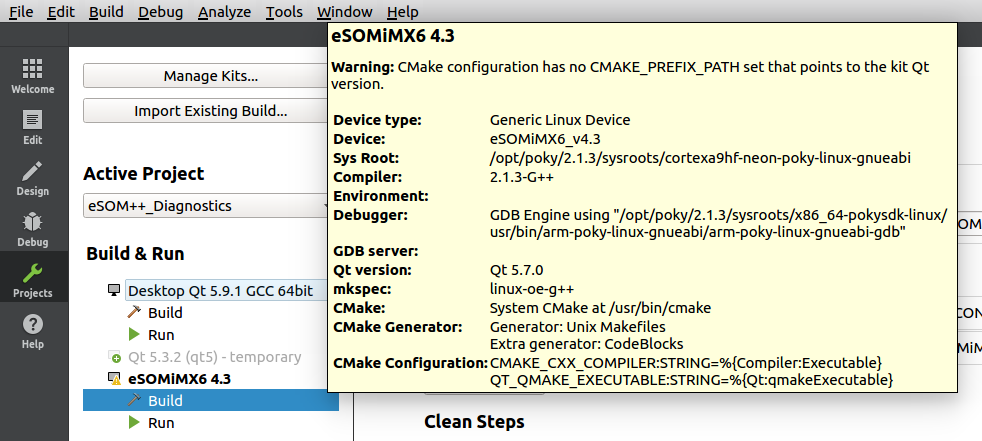Click green run arrow under Desktop Qt kit
Viewport: 982px width, 441px height.
pyautogui.click(x=134, y=334)
